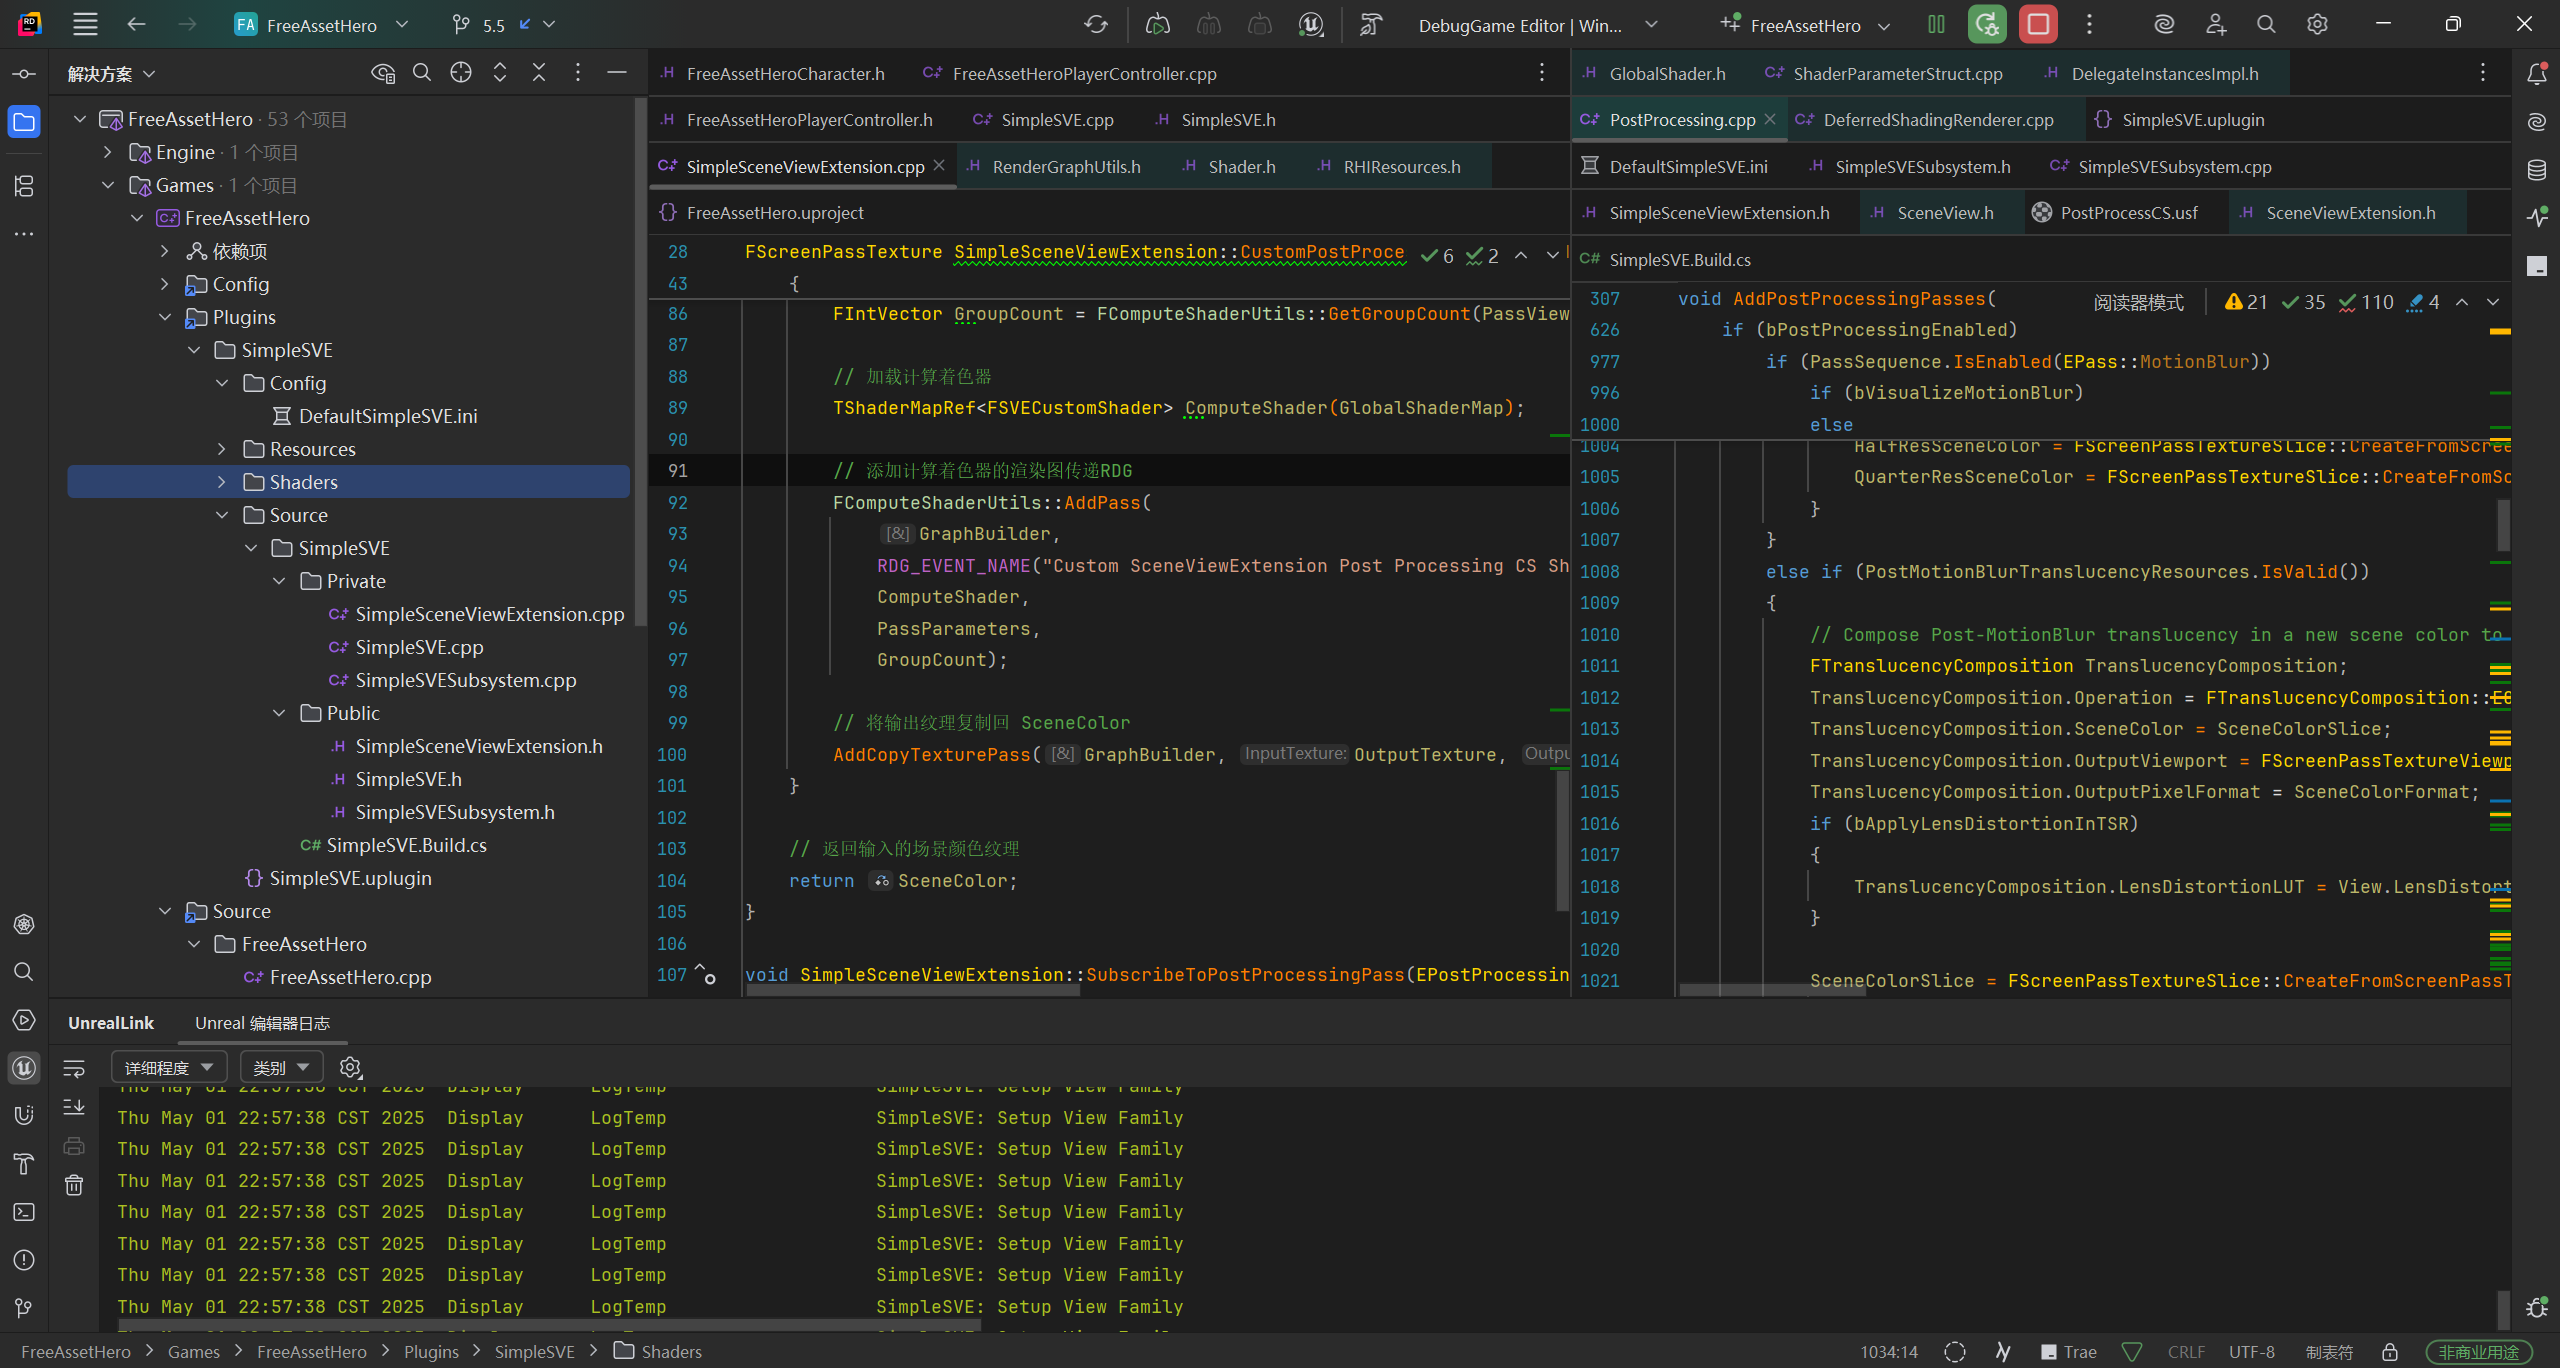This screenshot has height=1368, width=2560.
Task: Click the solution explorer vertical scrollbar
Action: 640,360
